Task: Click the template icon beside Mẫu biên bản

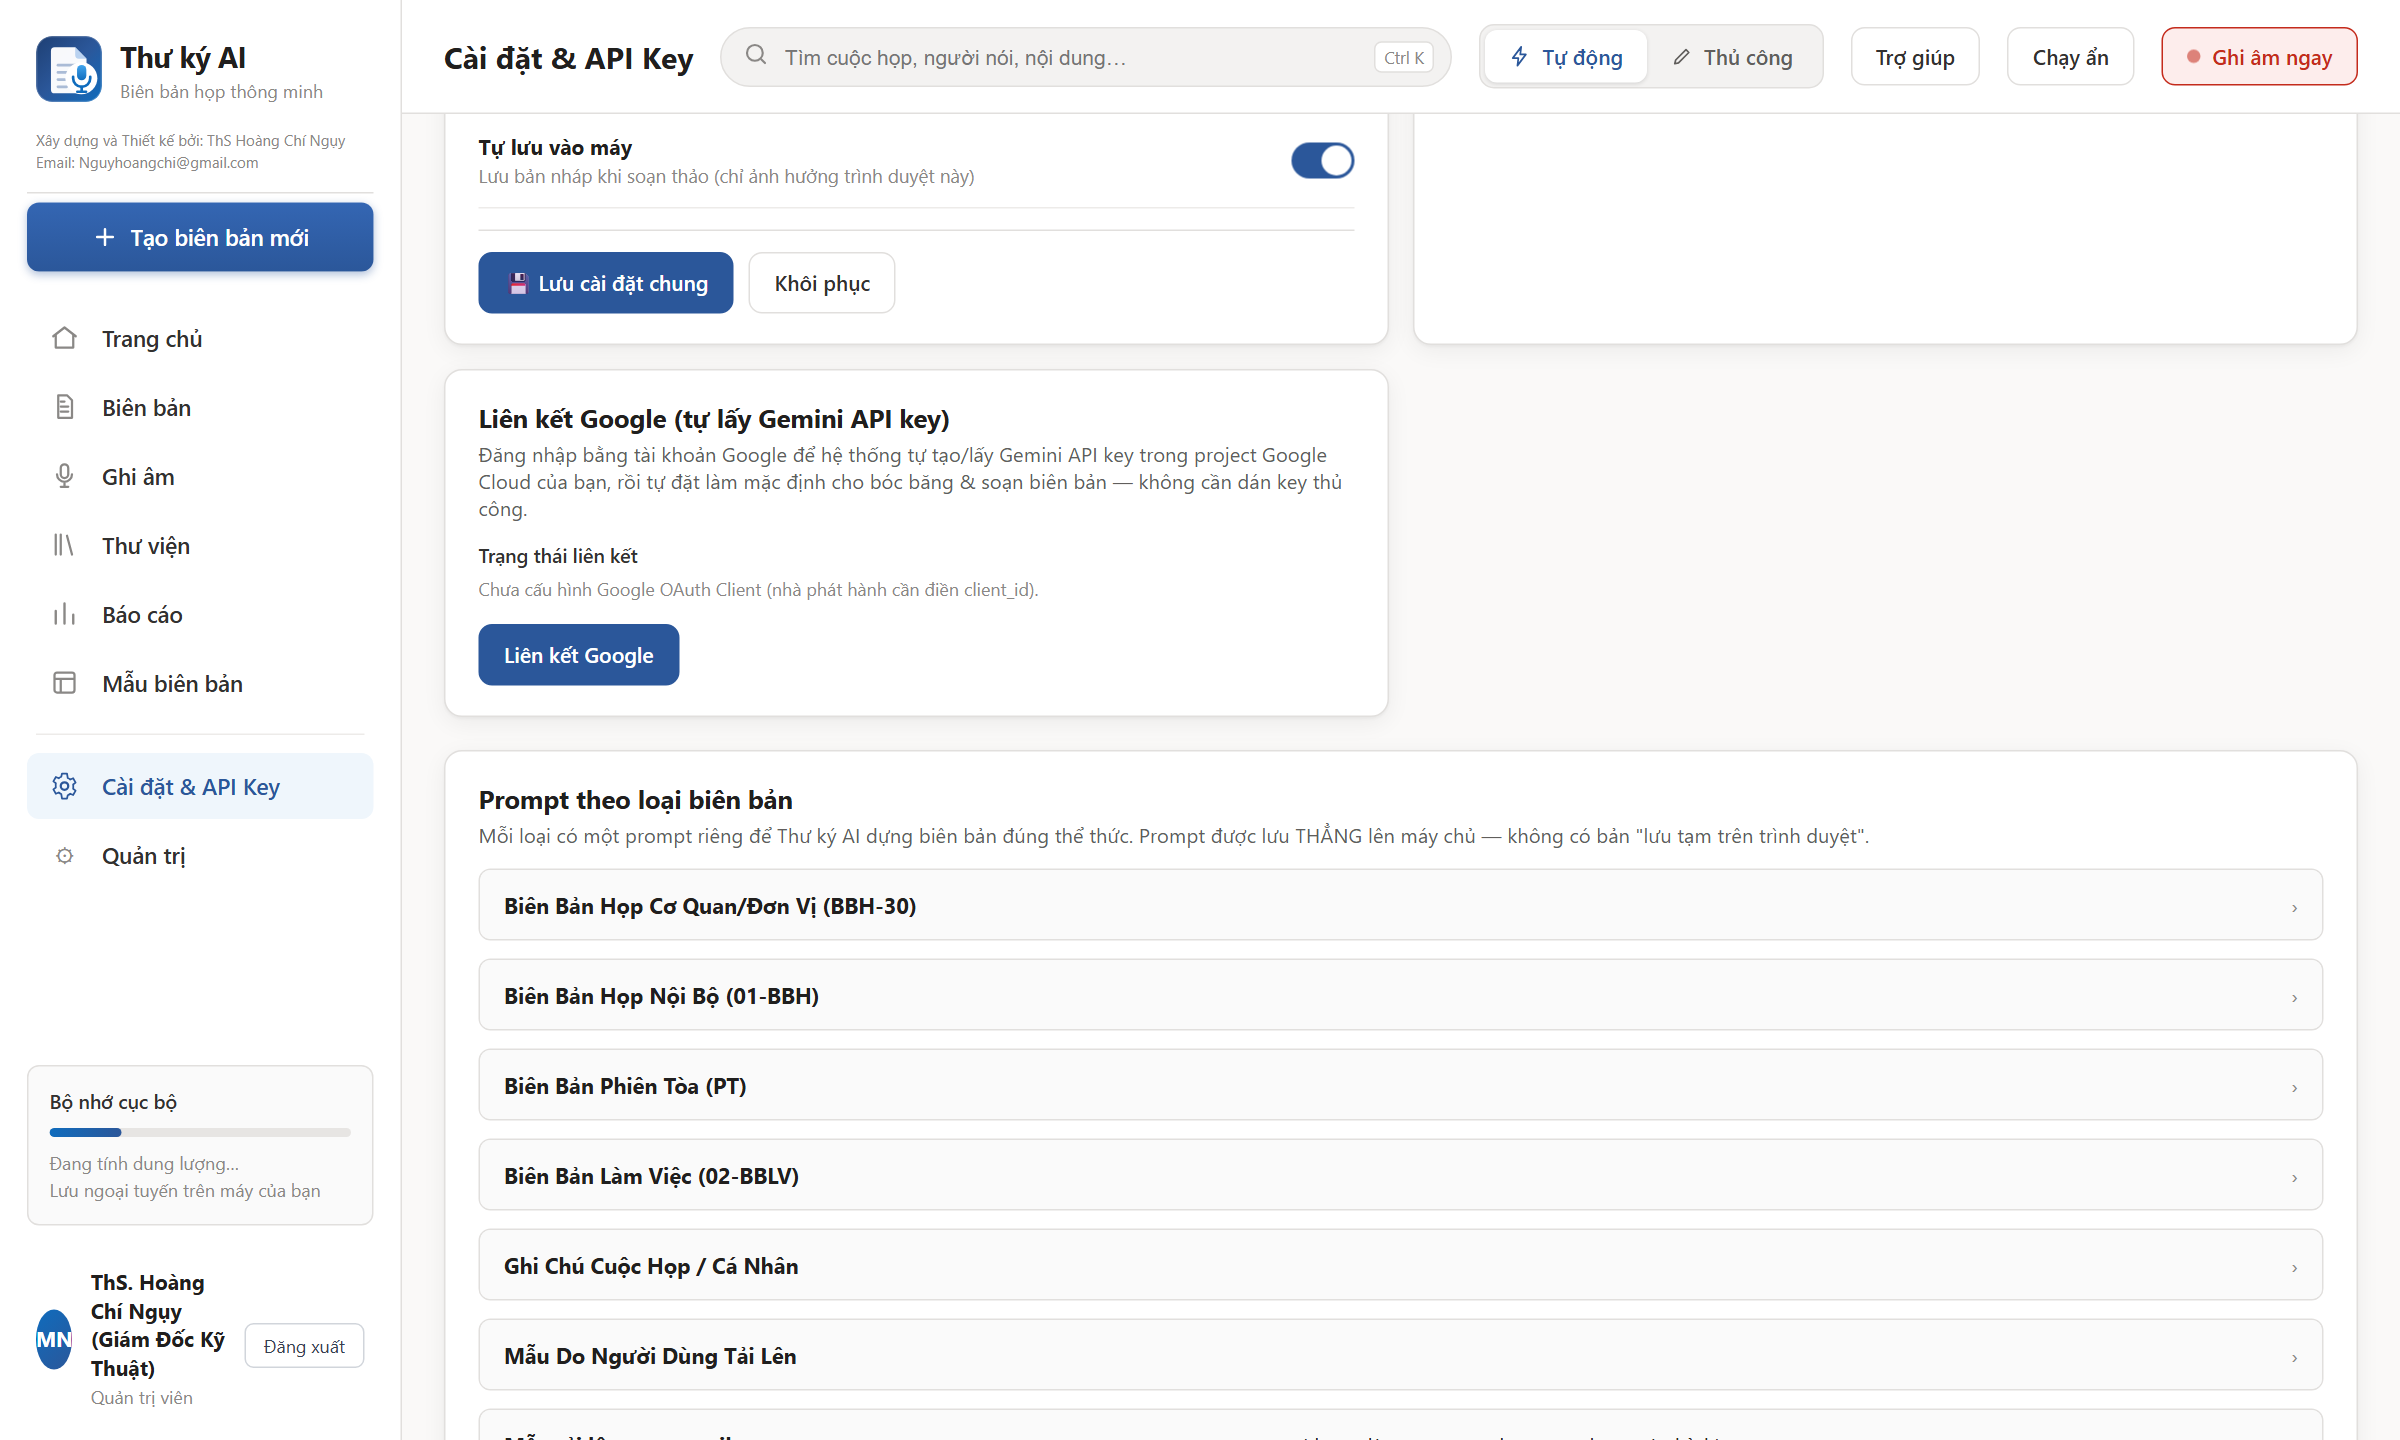Action: pos(64,684)
